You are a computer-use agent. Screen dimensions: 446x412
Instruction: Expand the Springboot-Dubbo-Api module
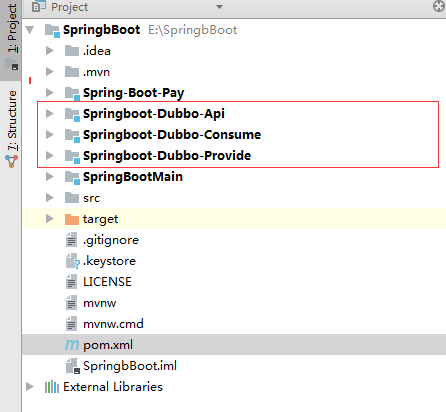(x=50, y=114)
